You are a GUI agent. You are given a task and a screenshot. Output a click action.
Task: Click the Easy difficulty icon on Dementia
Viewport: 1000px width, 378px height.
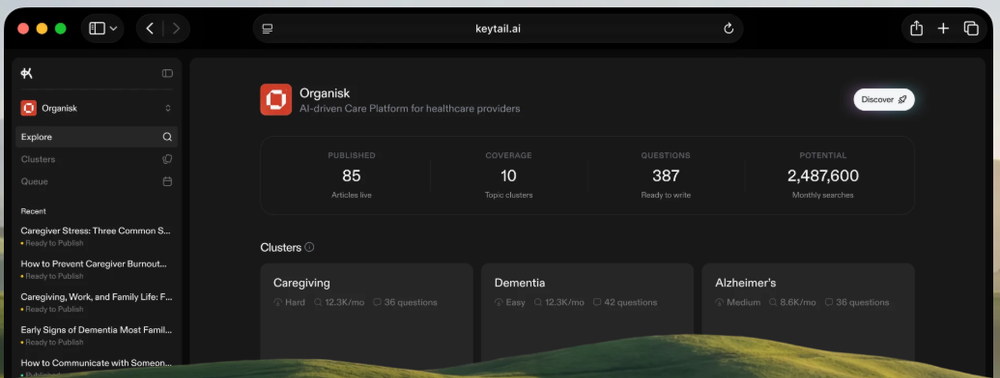pos(499,302)
